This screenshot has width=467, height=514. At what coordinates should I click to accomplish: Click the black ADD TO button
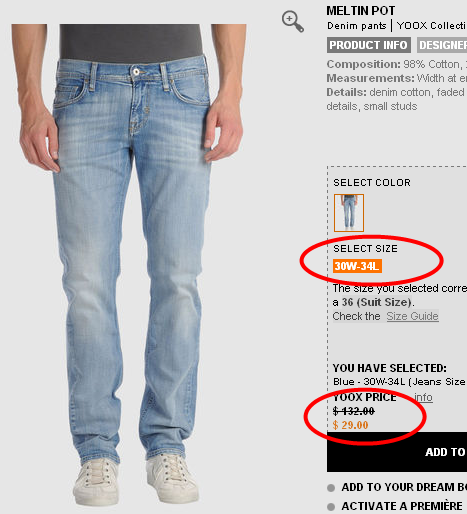[x=397, y=452]
